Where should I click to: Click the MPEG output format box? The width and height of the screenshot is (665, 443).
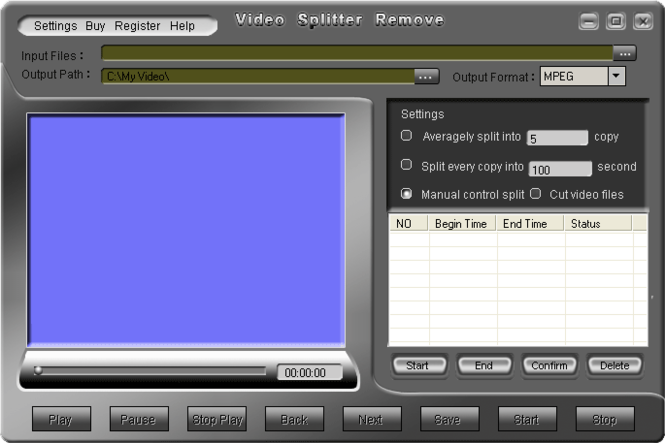tap(574, 77)
